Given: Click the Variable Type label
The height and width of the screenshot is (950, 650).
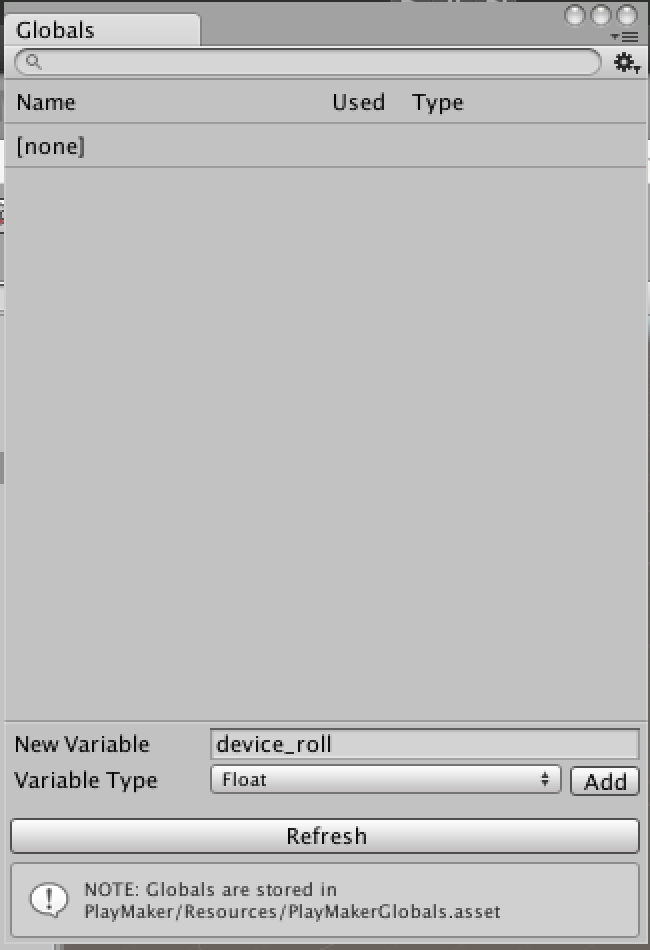Looking at the screenshot, I should (x=86, y=780).
